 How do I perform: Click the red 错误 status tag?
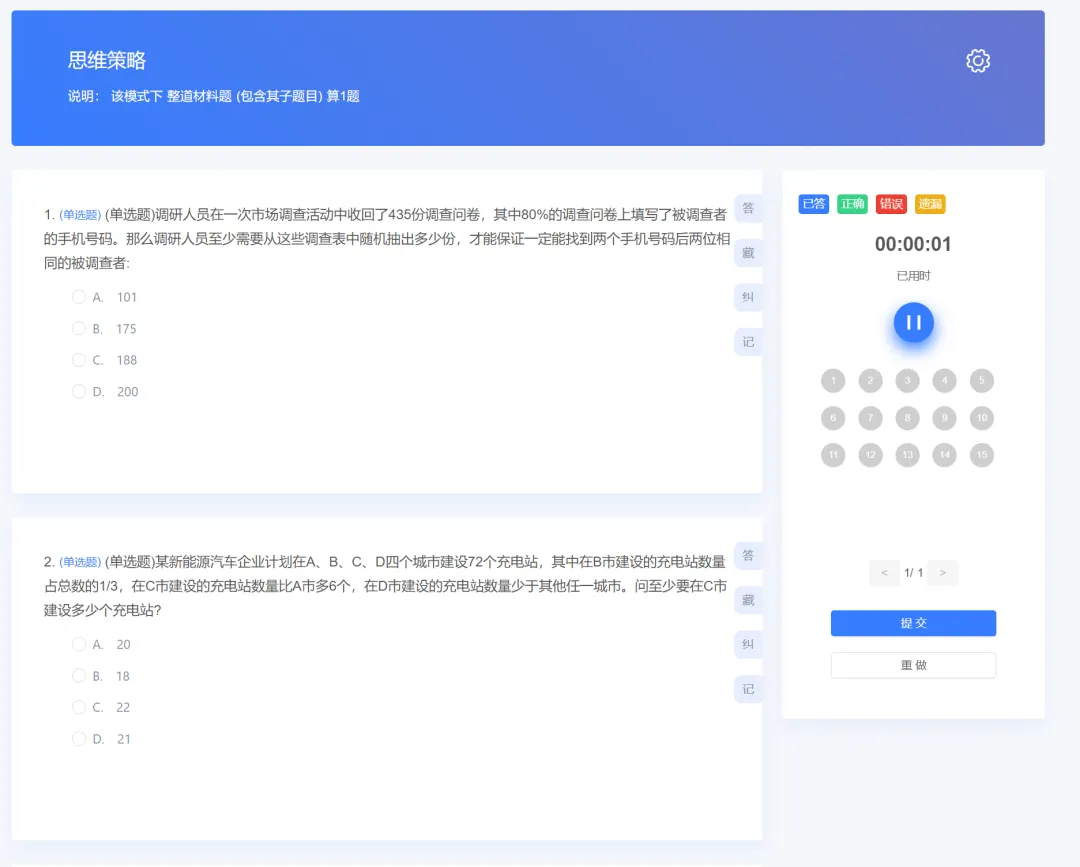(891, 204)
